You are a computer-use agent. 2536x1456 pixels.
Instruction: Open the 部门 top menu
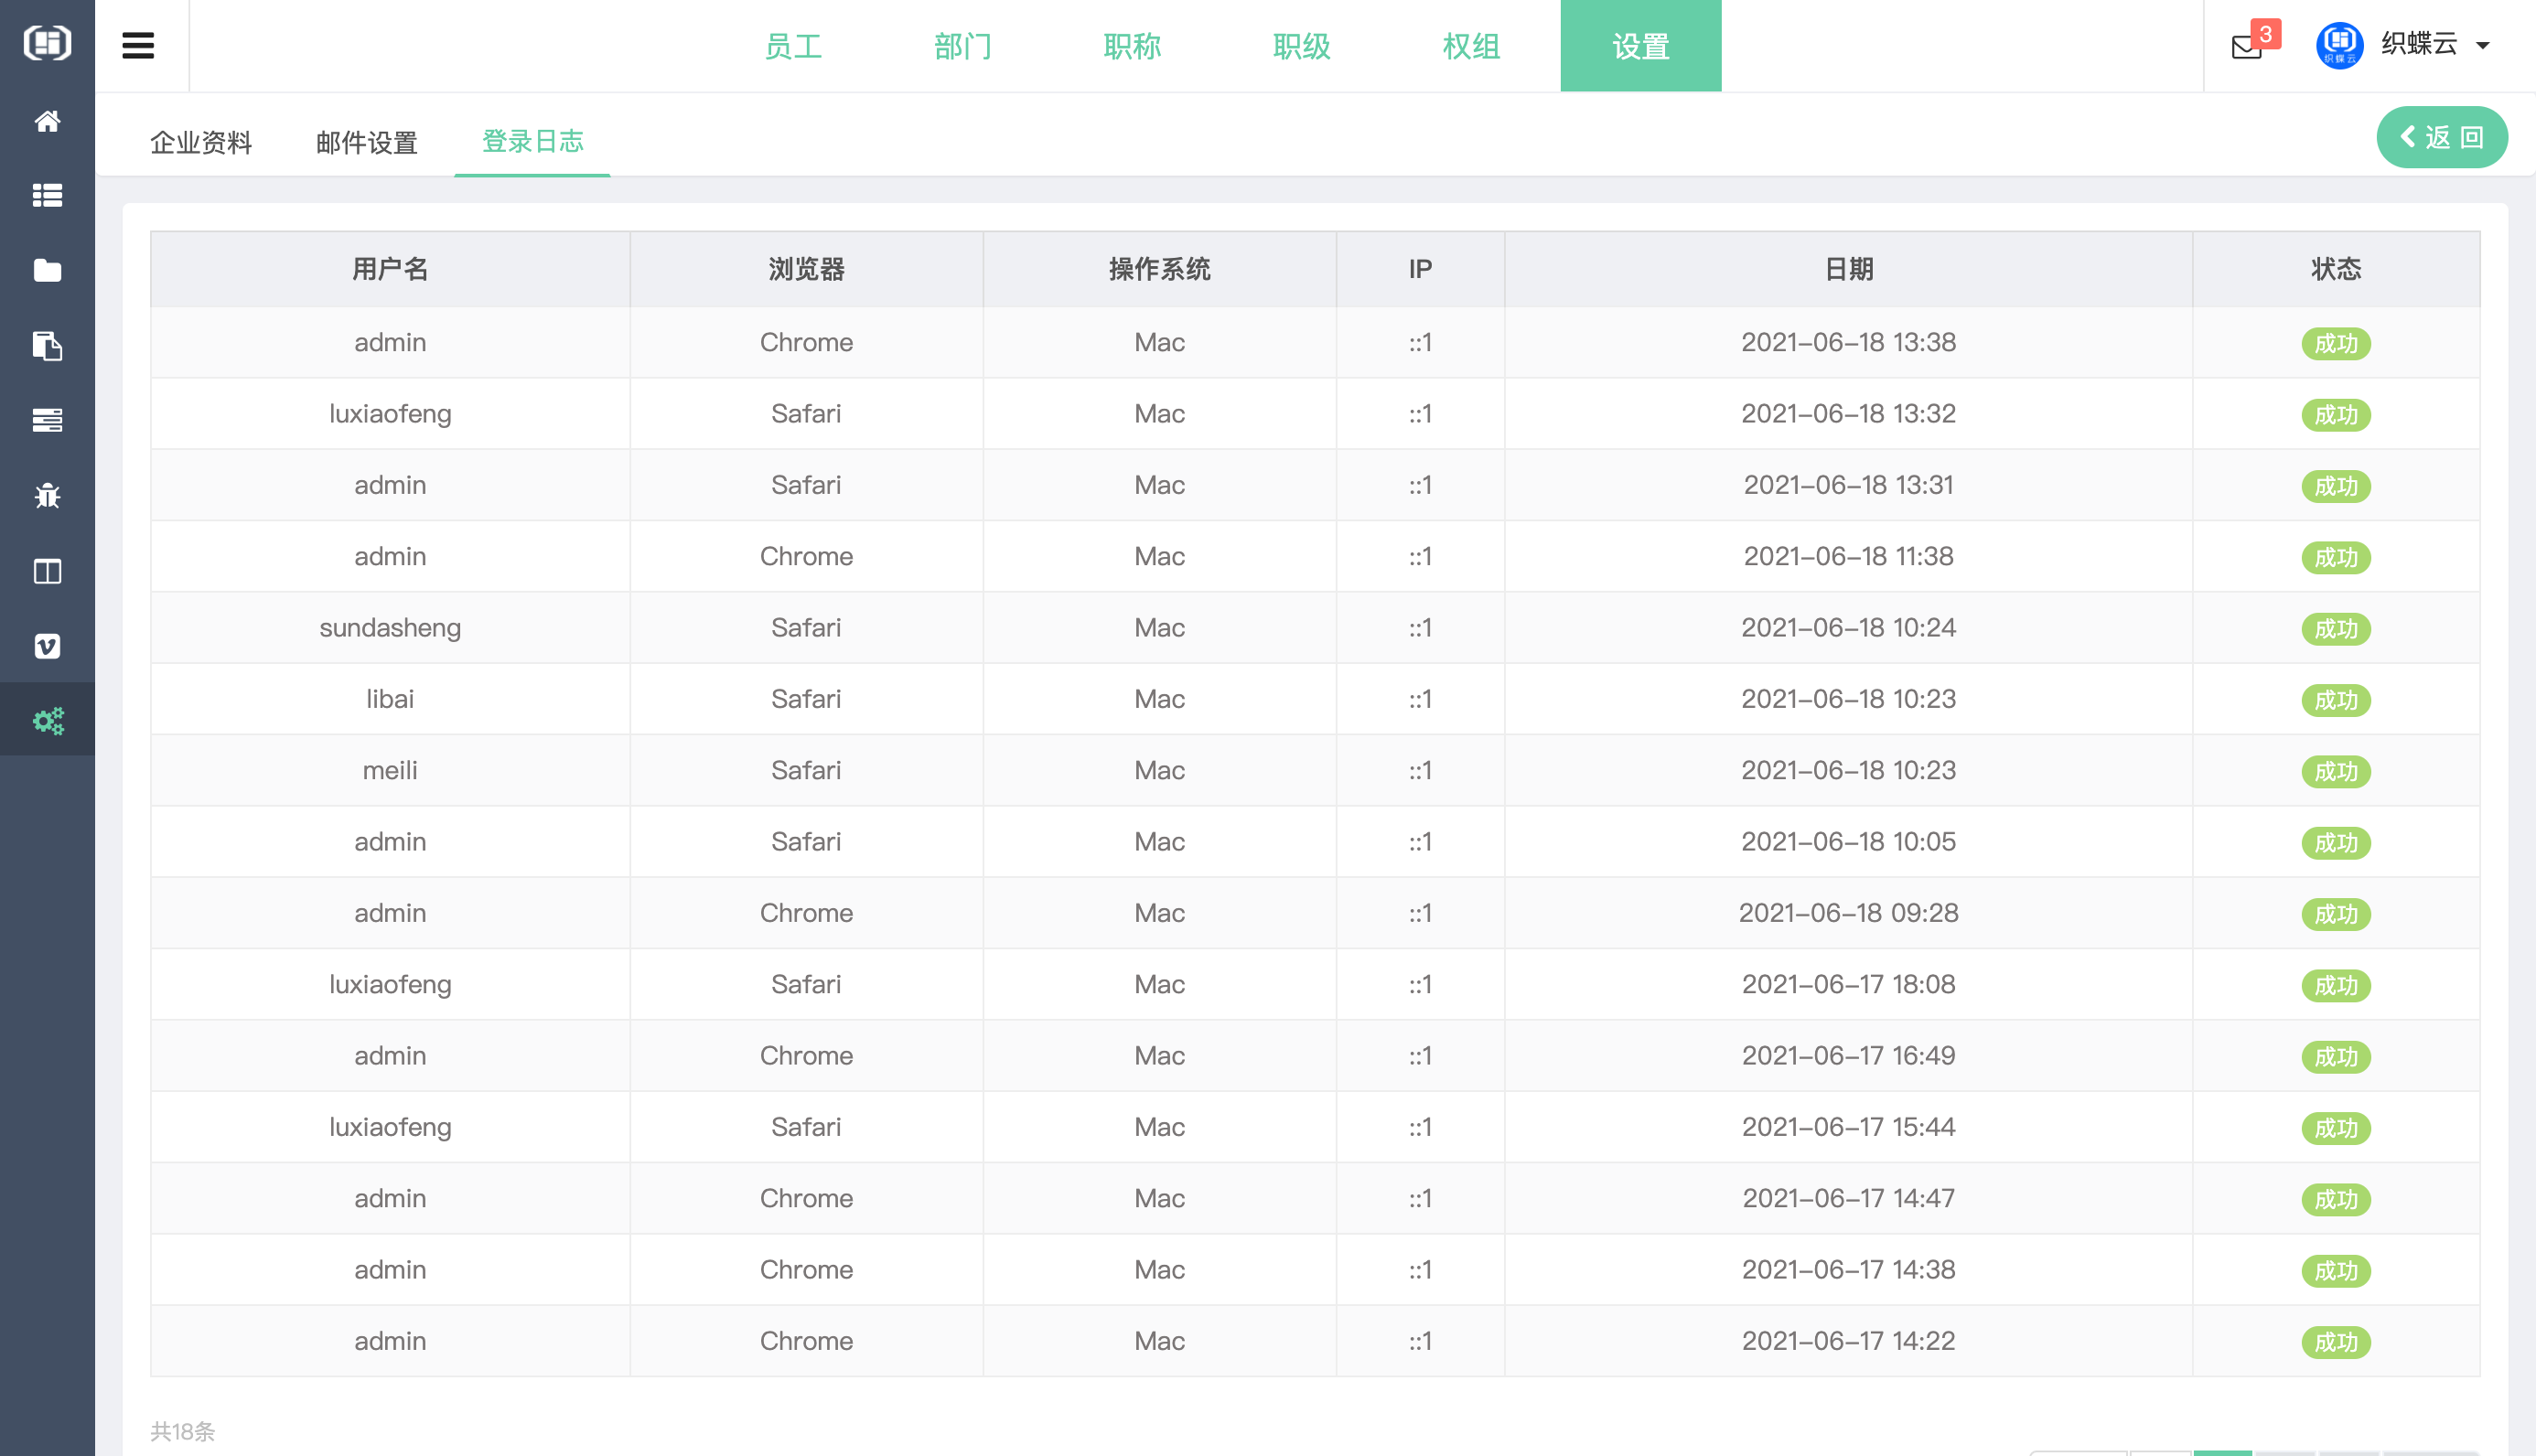pyautogui.click(x=962, y=46)
